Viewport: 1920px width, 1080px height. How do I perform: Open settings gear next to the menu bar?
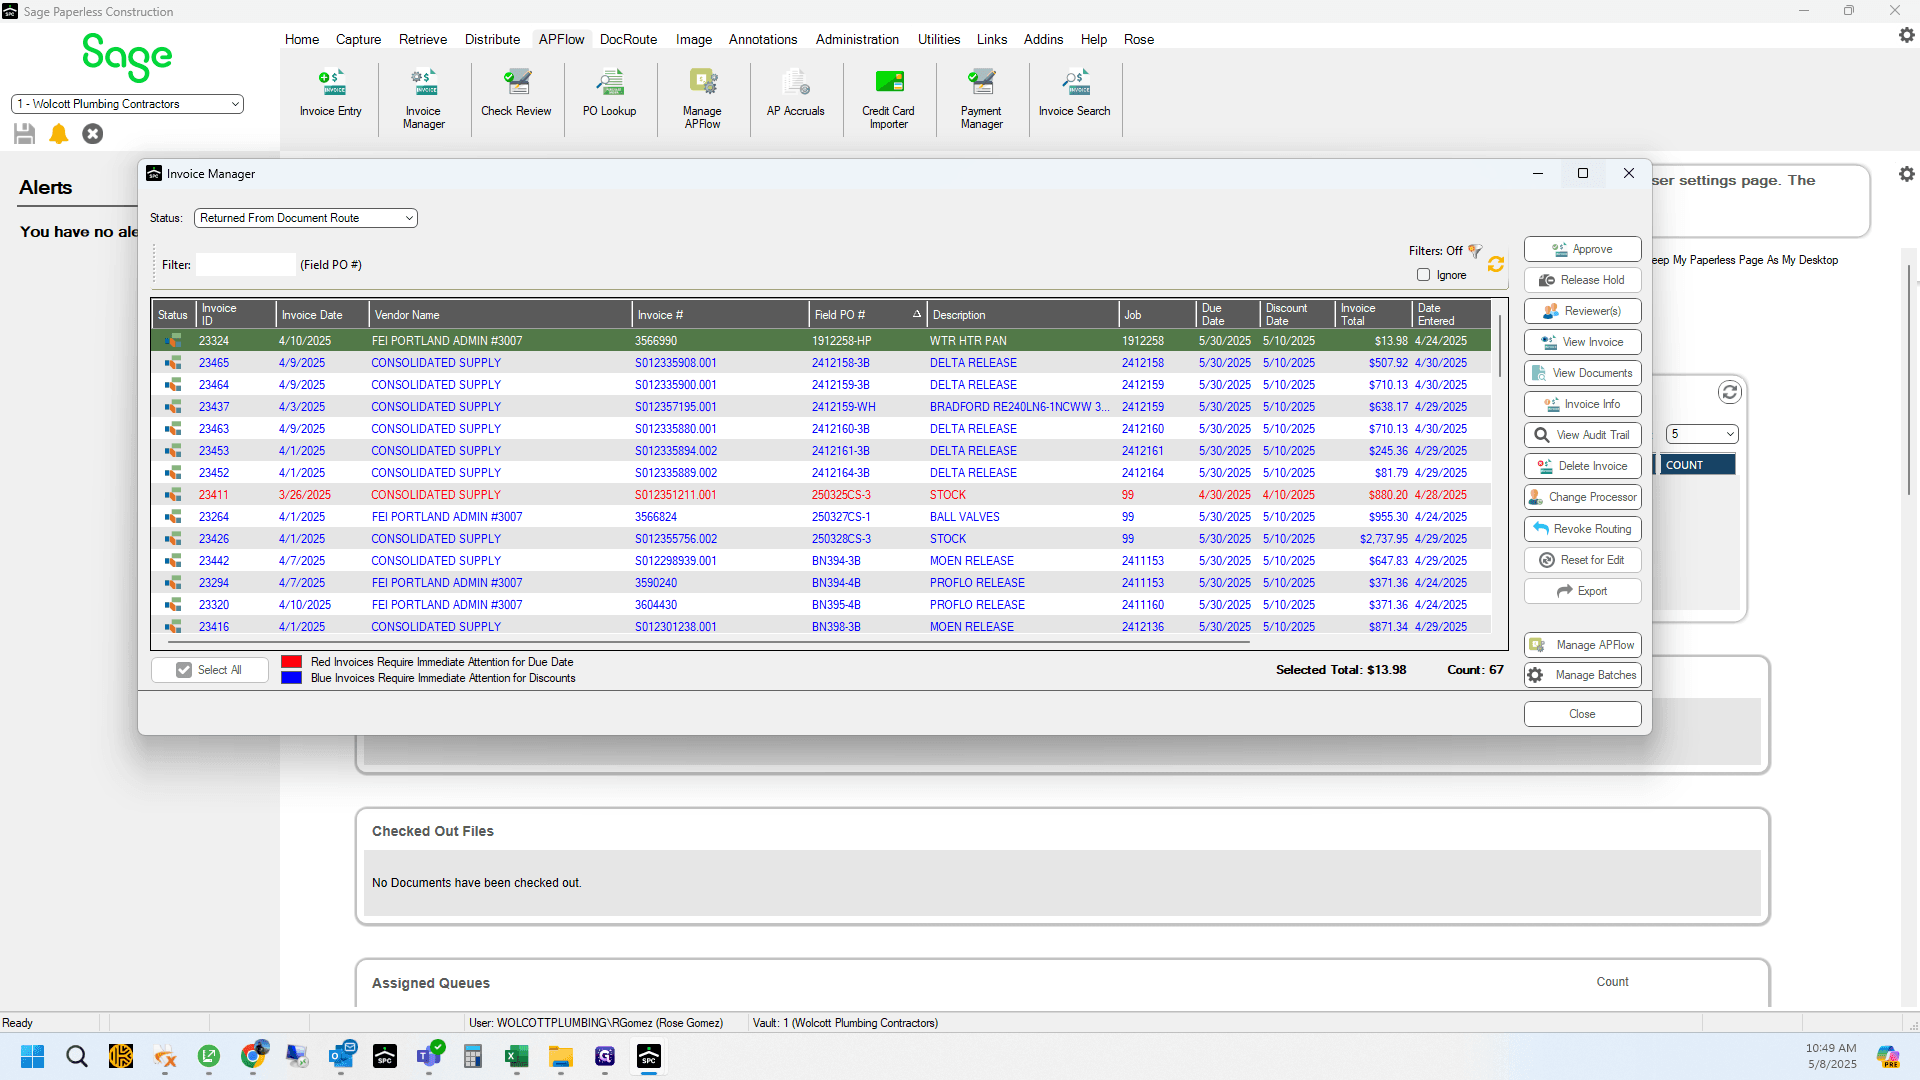(x=1907, y=35)
